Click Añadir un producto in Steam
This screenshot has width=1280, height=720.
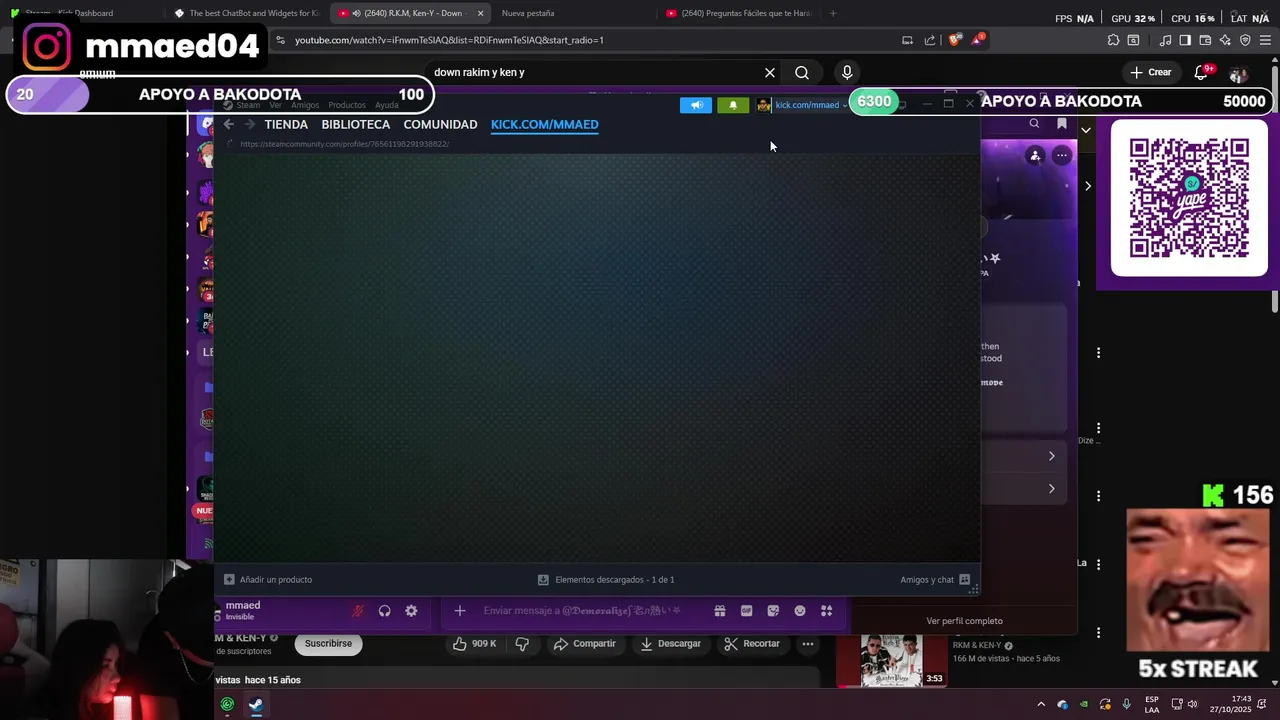268,579
